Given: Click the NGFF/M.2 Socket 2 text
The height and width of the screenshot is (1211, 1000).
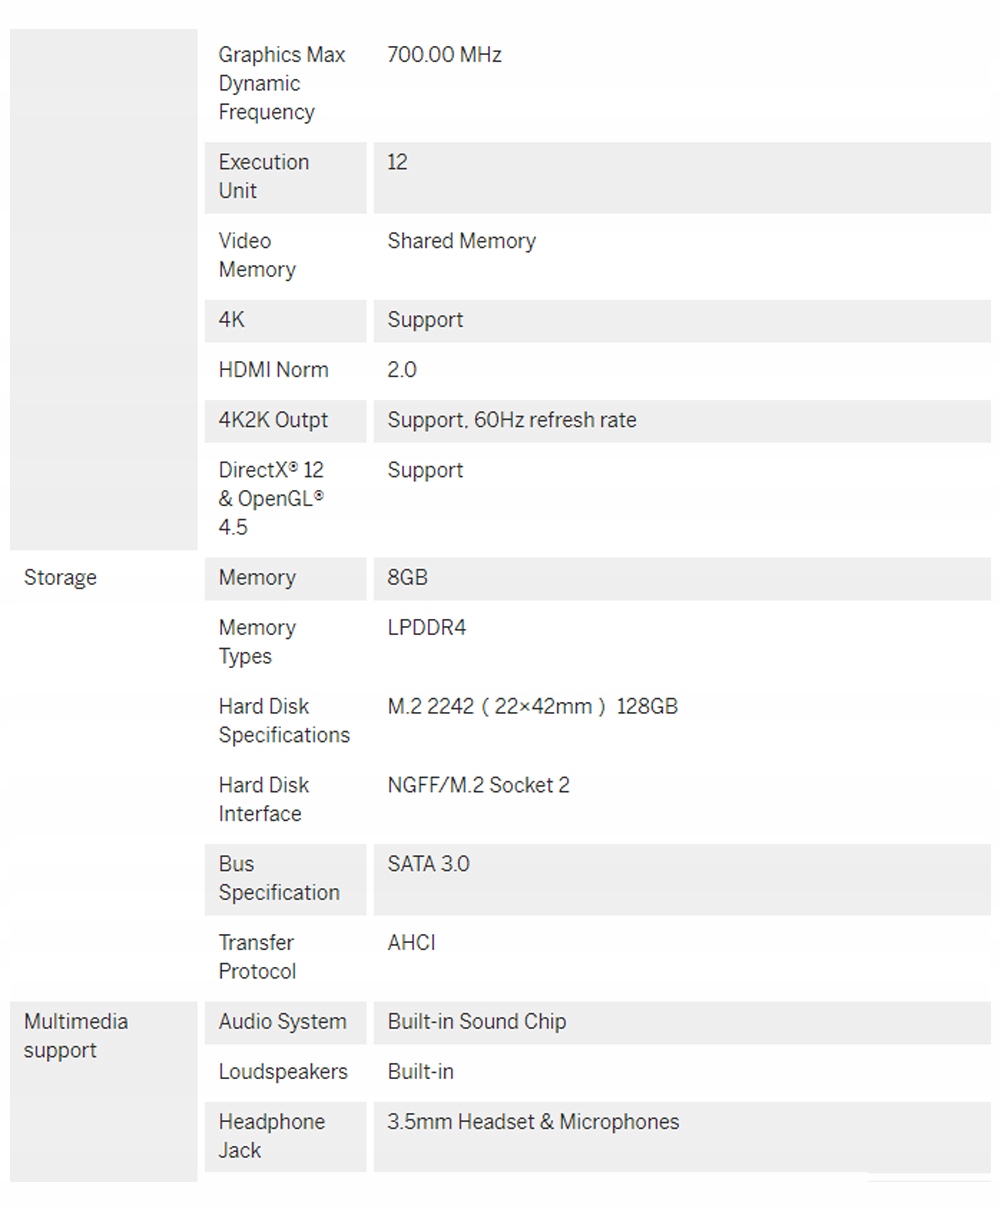Looking at the screenshot, I should [478, 785].
